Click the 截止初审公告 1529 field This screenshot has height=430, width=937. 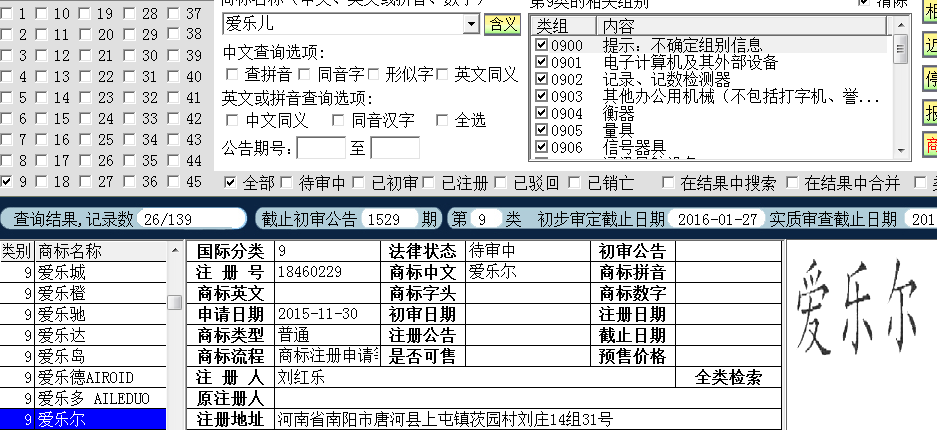(391, 219)
